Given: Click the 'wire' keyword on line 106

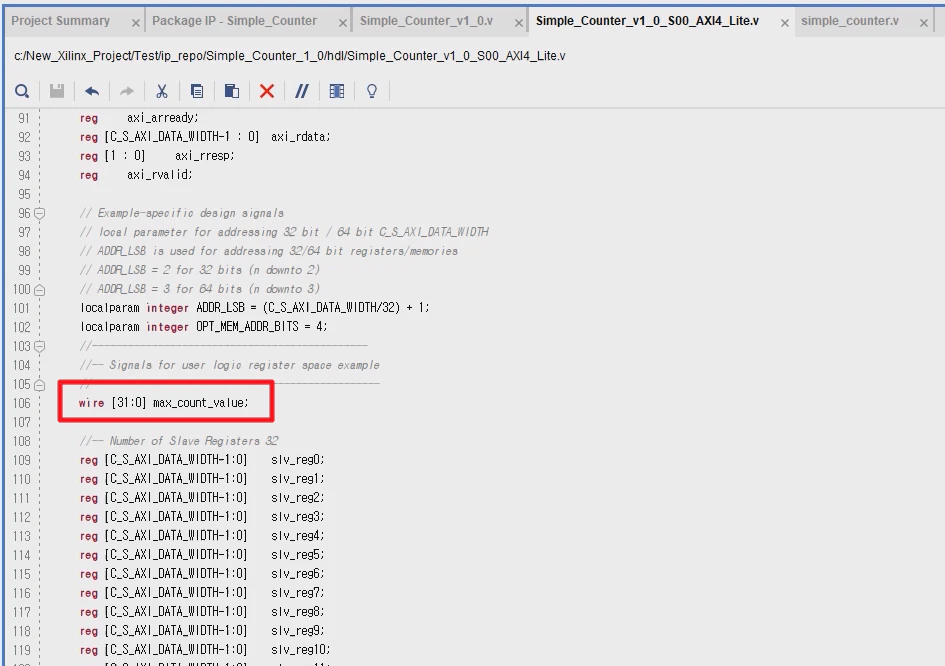Looking at the screenshot, I should click(92, 403).
